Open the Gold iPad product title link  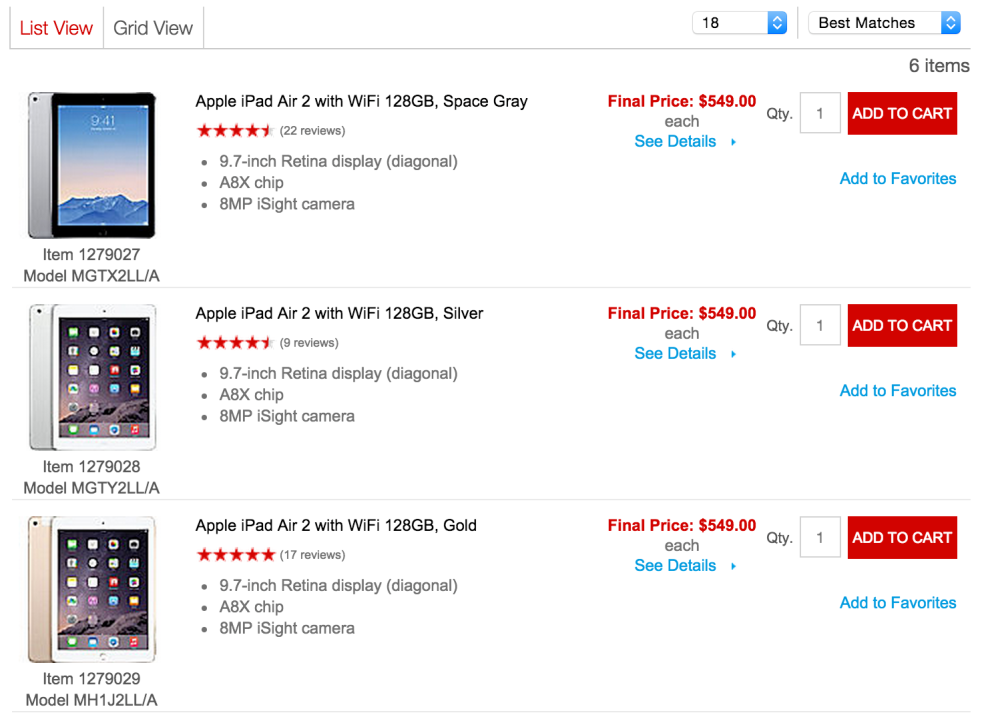tap(336, 525)
